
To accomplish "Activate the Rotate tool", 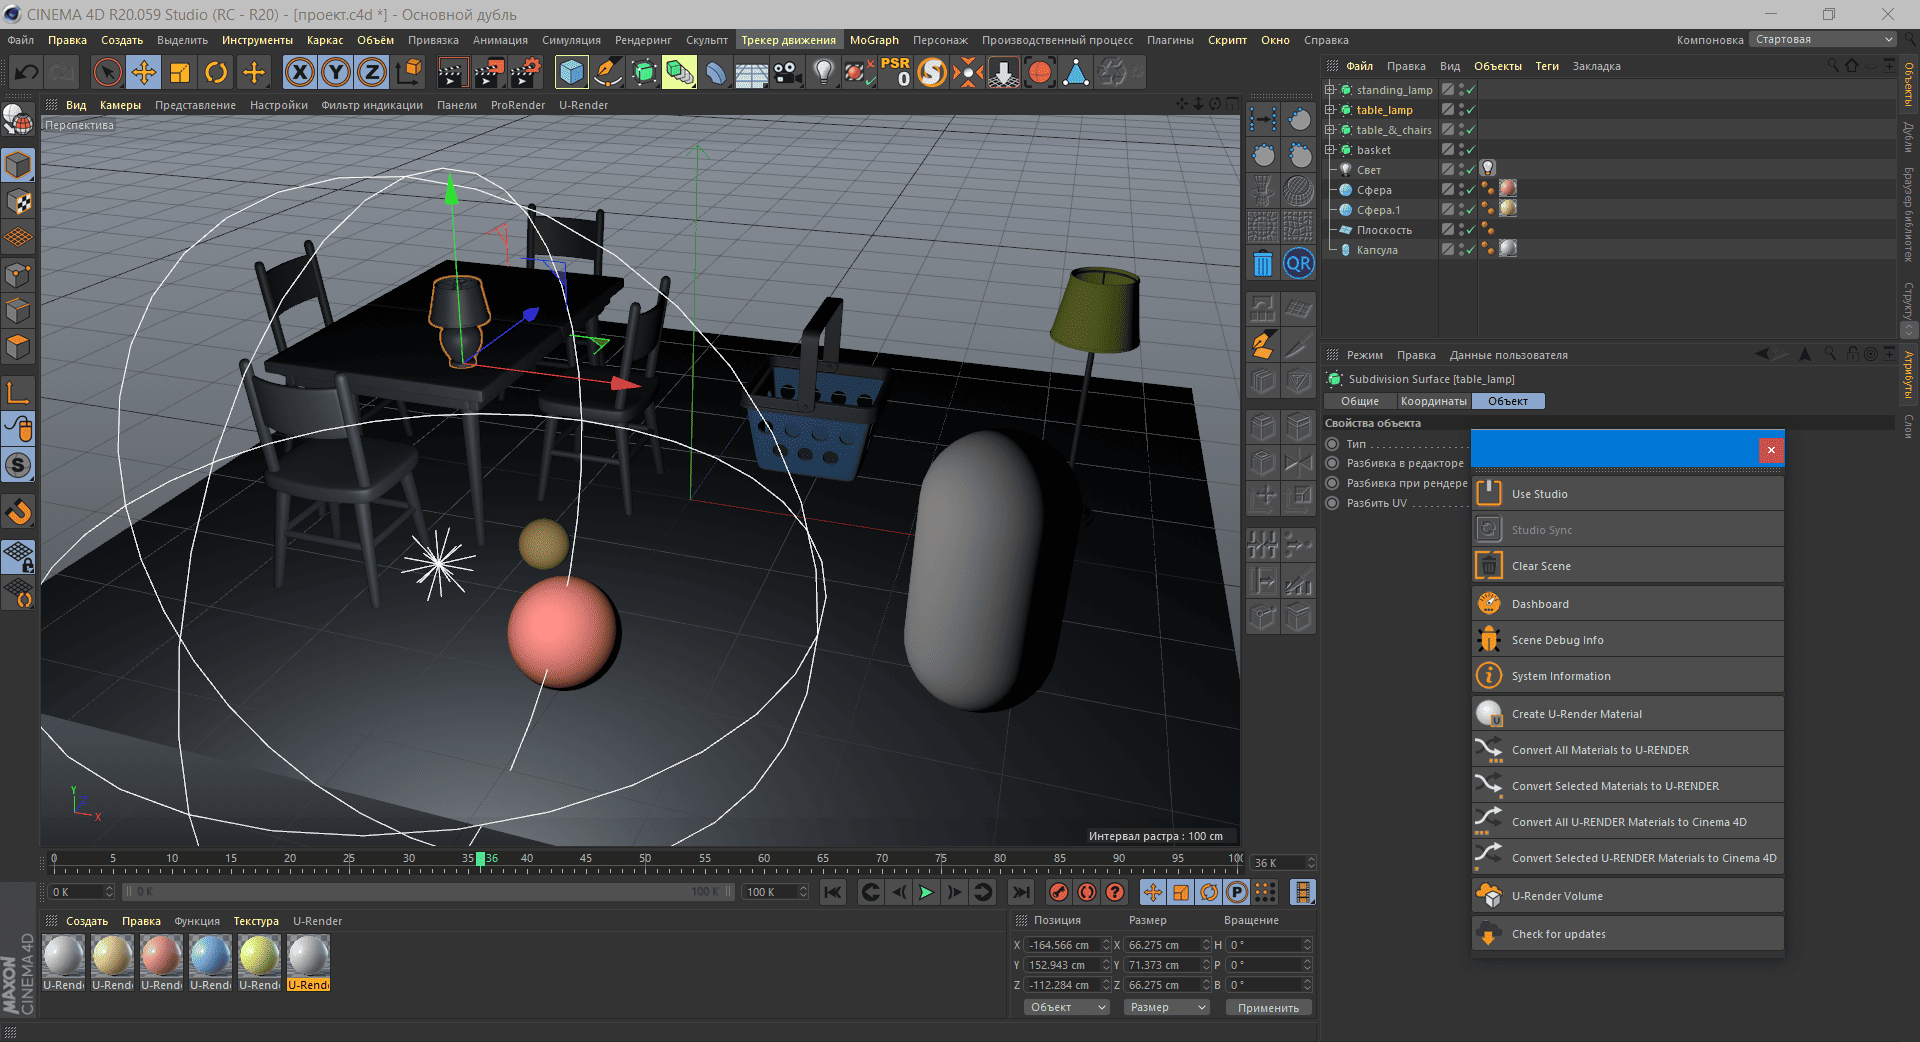I will pos(216,72).
